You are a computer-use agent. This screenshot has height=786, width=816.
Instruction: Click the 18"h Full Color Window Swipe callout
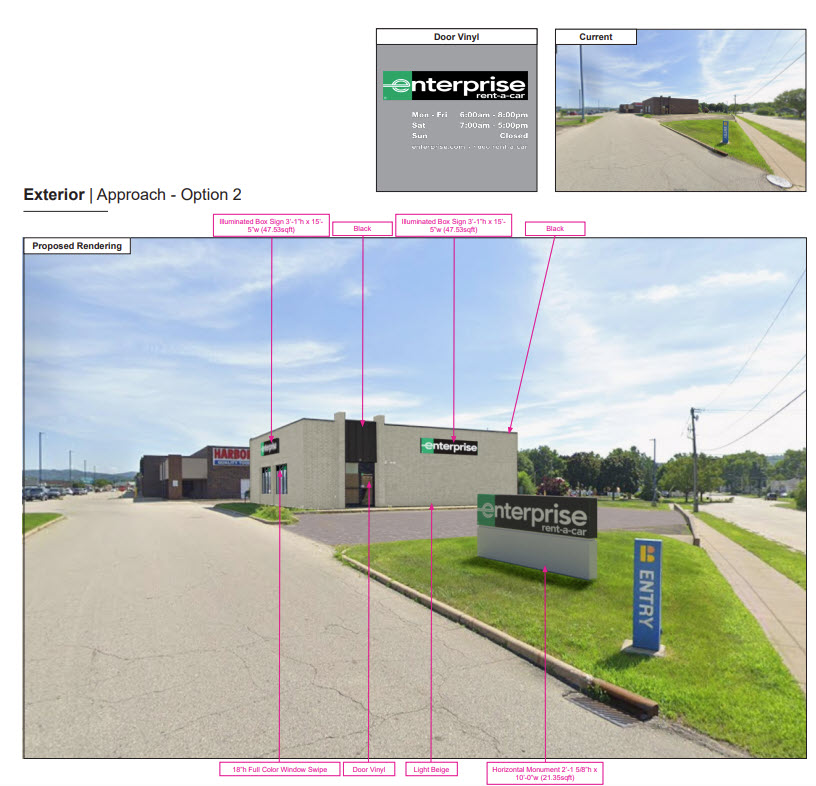[x=278, y=769]
